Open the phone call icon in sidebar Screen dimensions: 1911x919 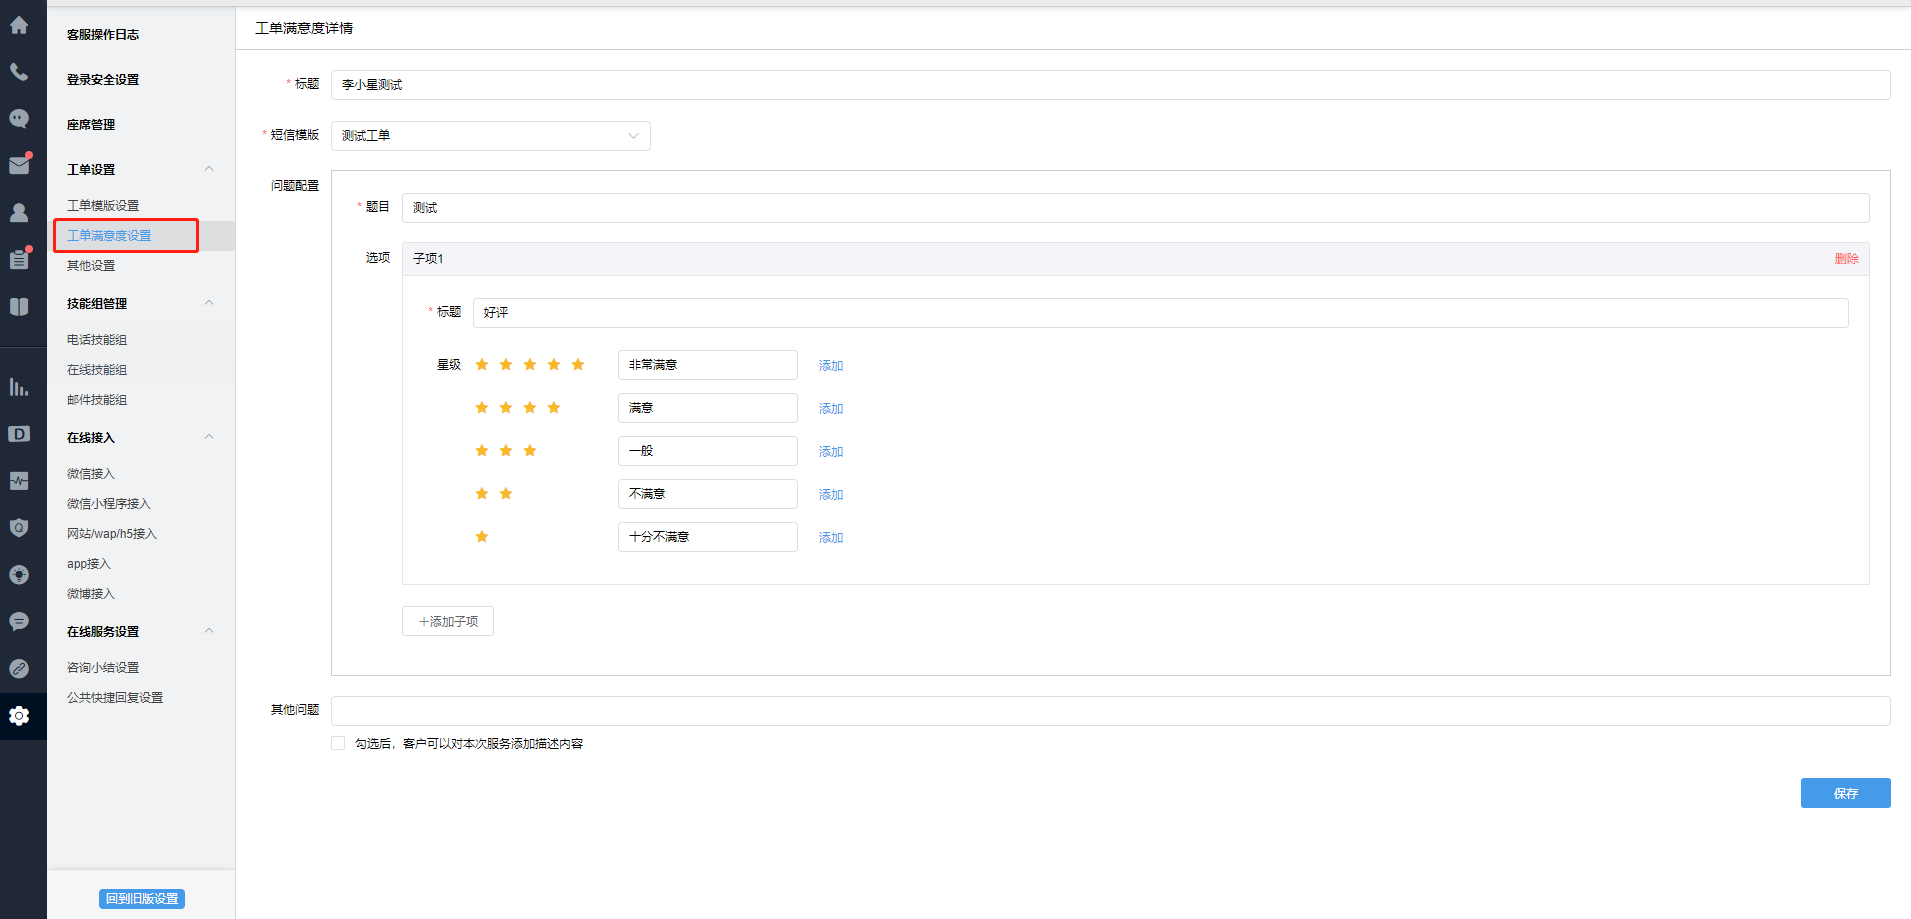tap(19, 72)
